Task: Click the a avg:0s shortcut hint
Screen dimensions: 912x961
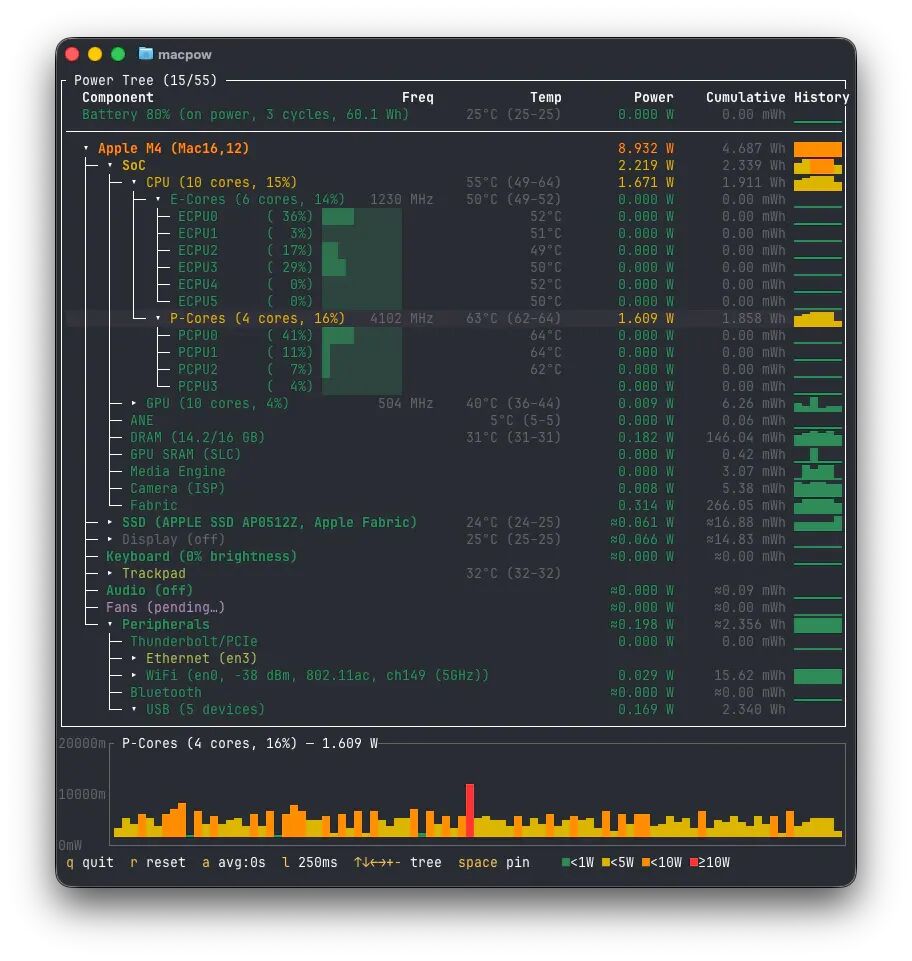Action: 234,862
